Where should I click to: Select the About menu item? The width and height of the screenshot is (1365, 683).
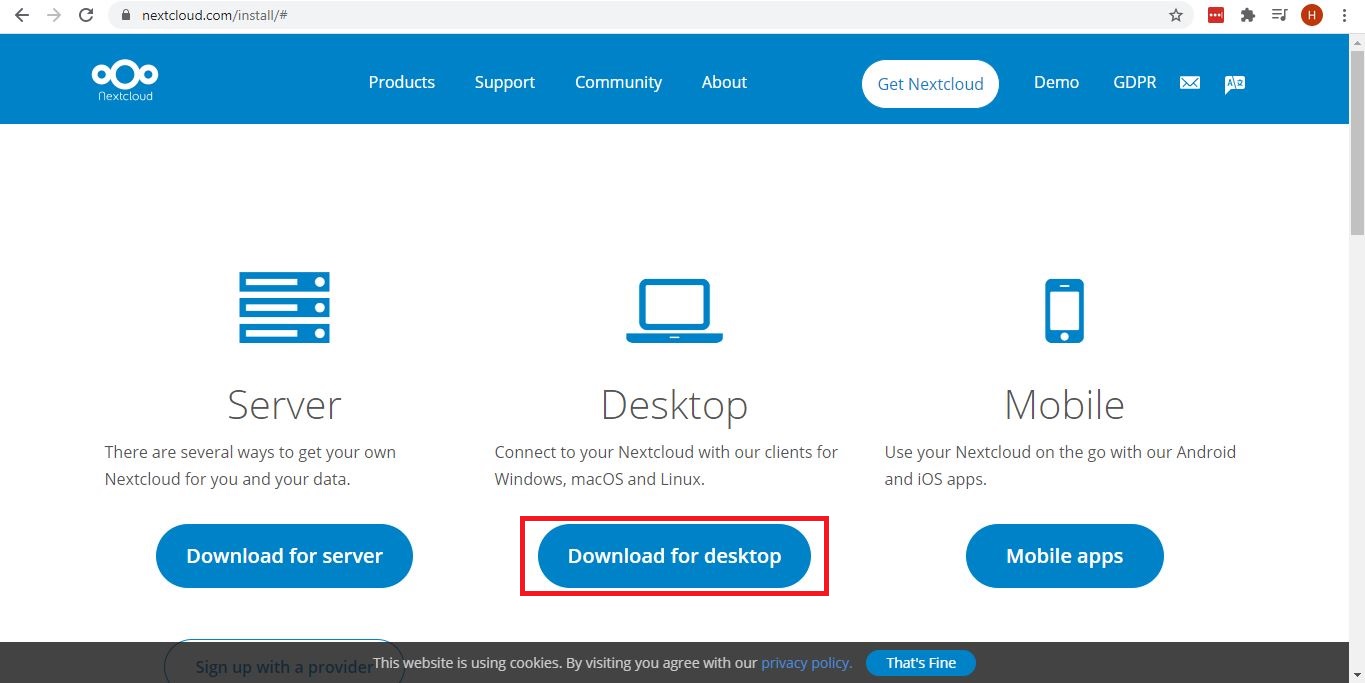coord(723,82)
